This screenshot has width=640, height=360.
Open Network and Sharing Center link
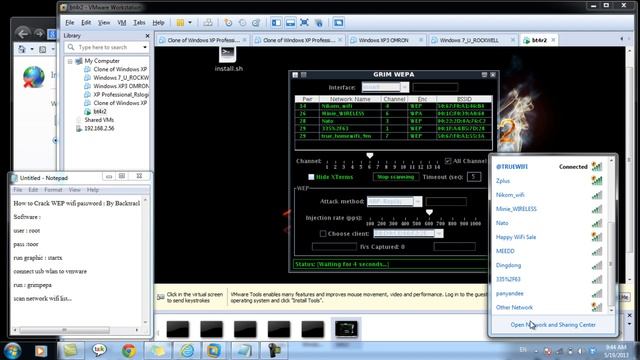(x=553, y=325)
